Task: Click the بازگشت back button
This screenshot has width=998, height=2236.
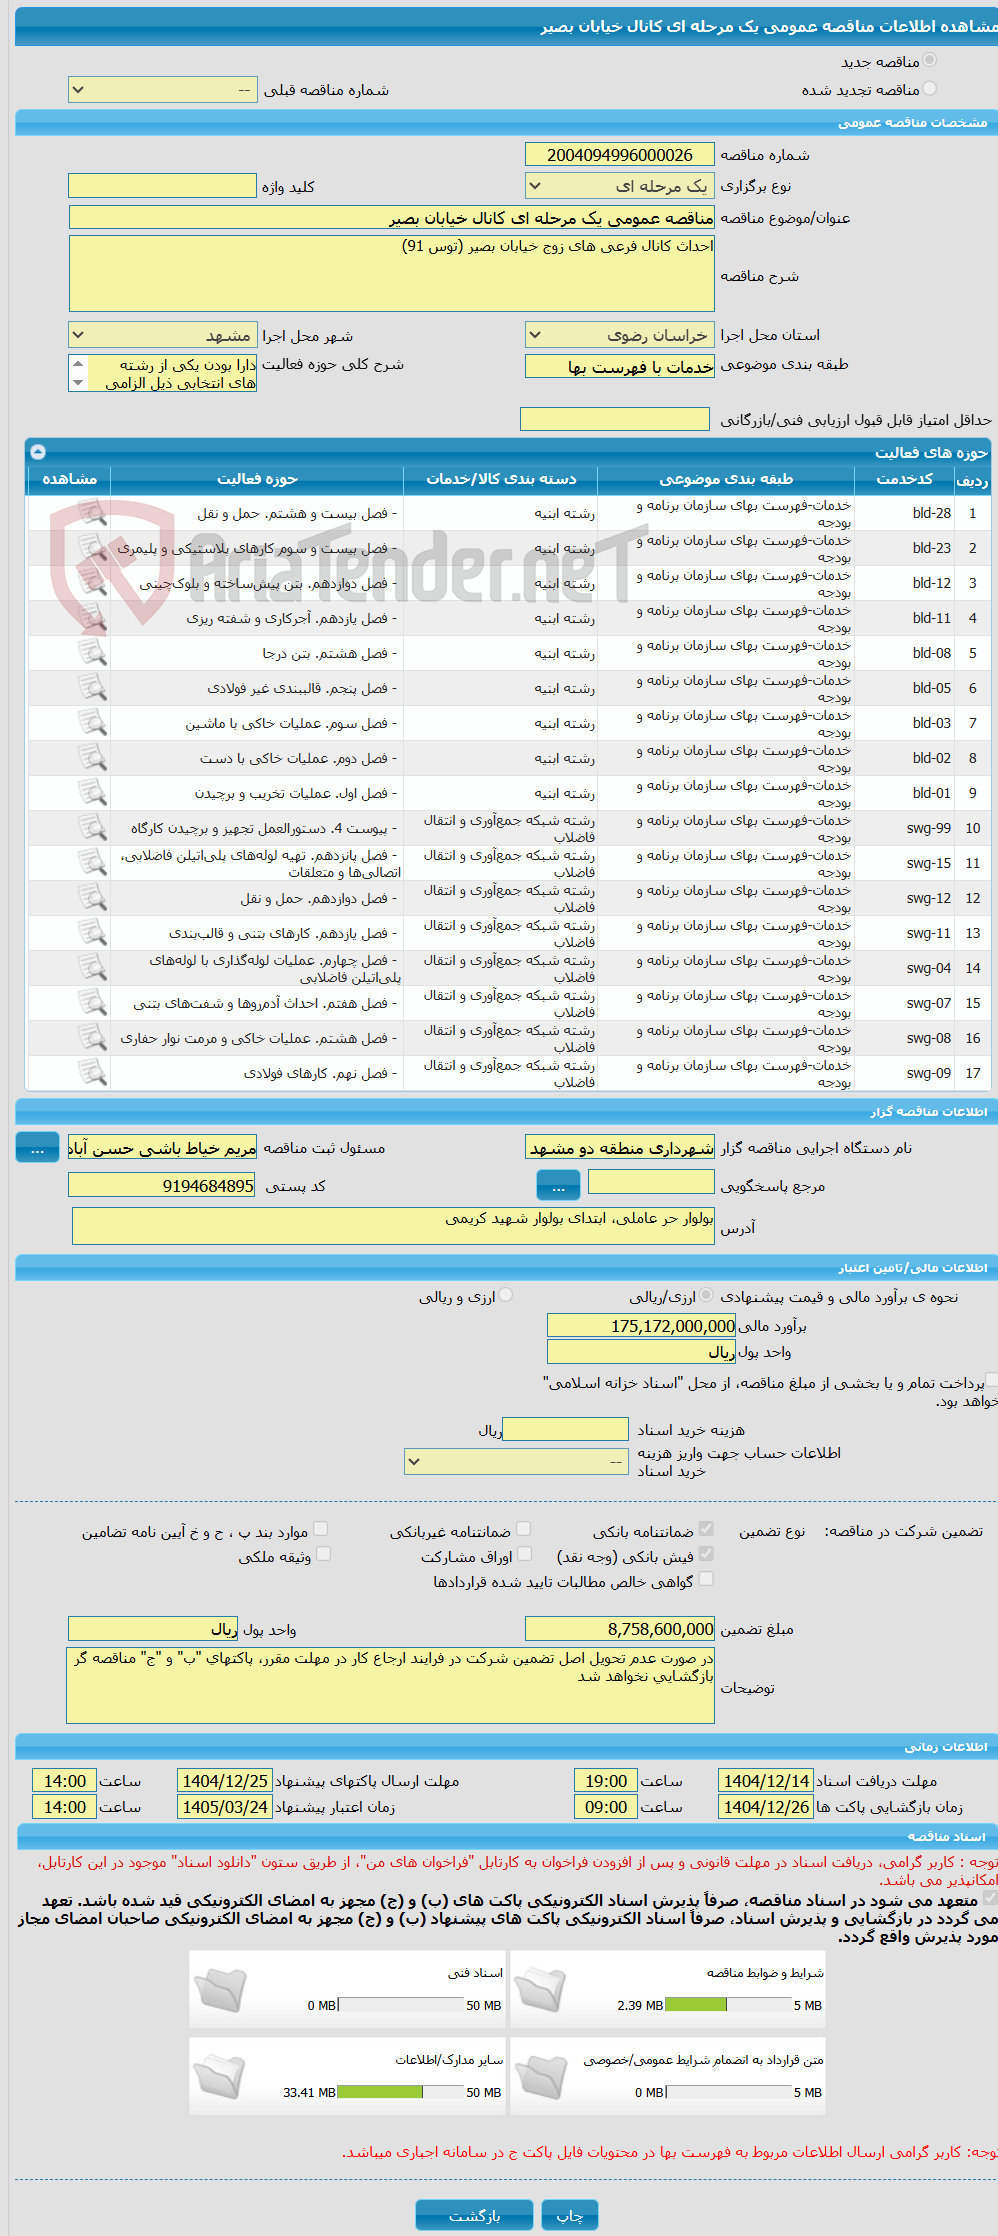Action: click(475, 2215)
